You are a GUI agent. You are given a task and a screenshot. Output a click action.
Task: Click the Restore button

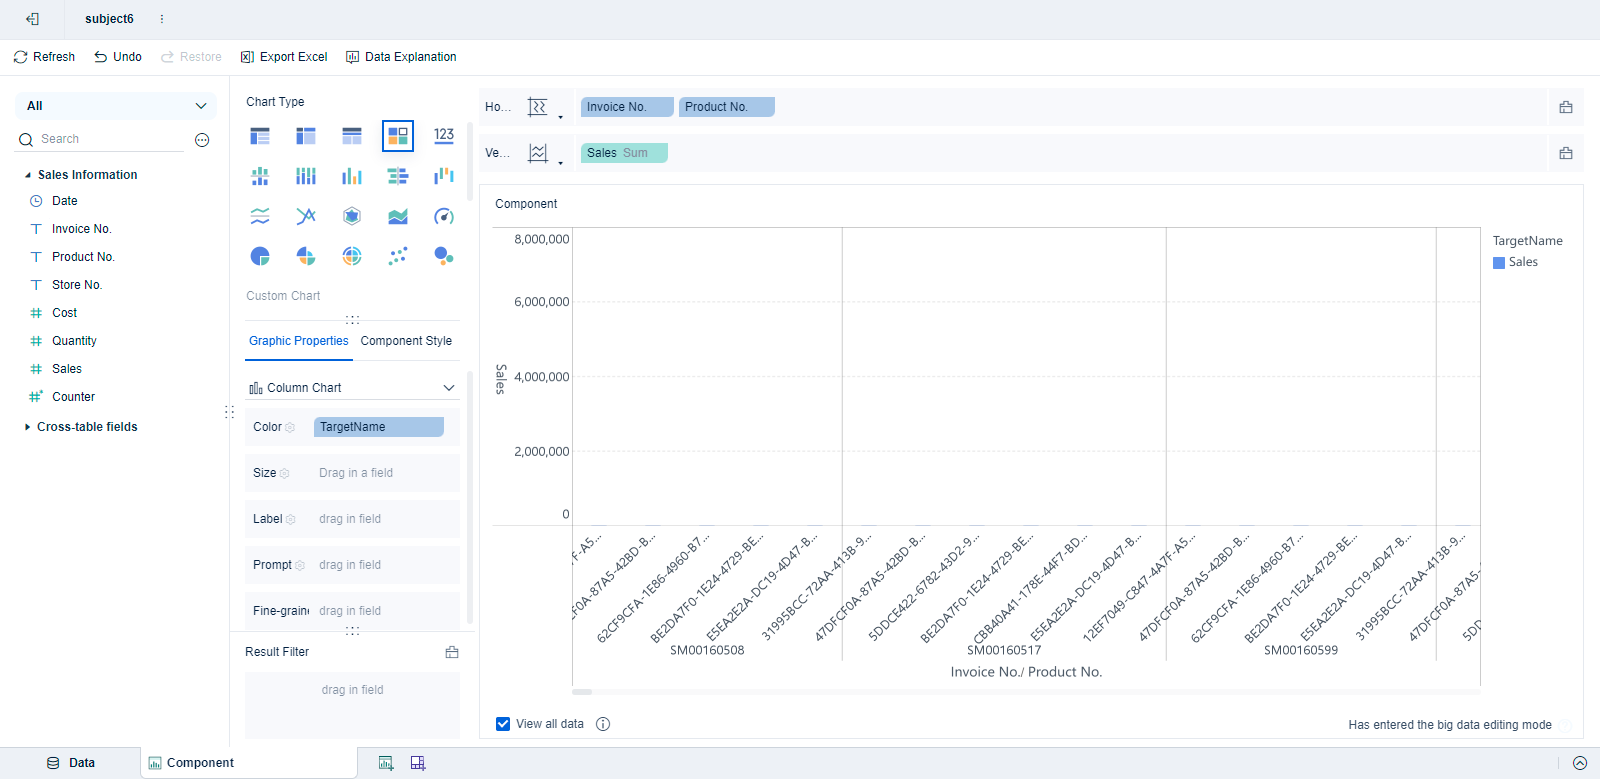coord(191,57)
